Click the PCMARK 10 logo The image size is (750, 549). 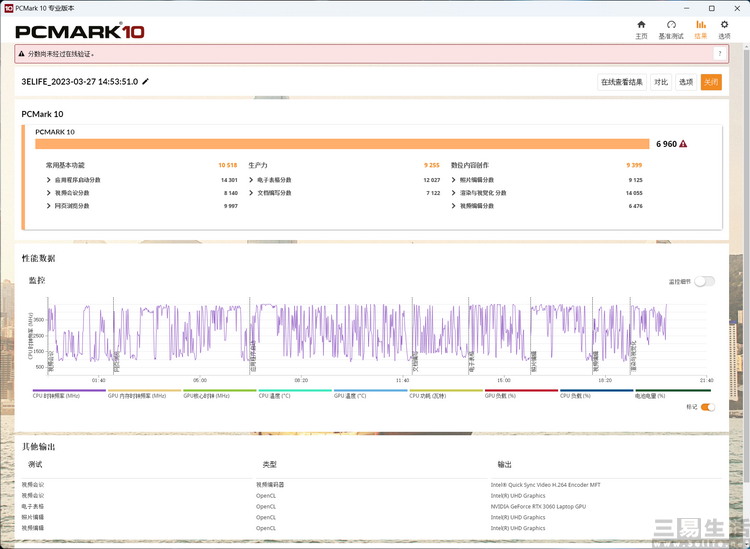point(80,32)
